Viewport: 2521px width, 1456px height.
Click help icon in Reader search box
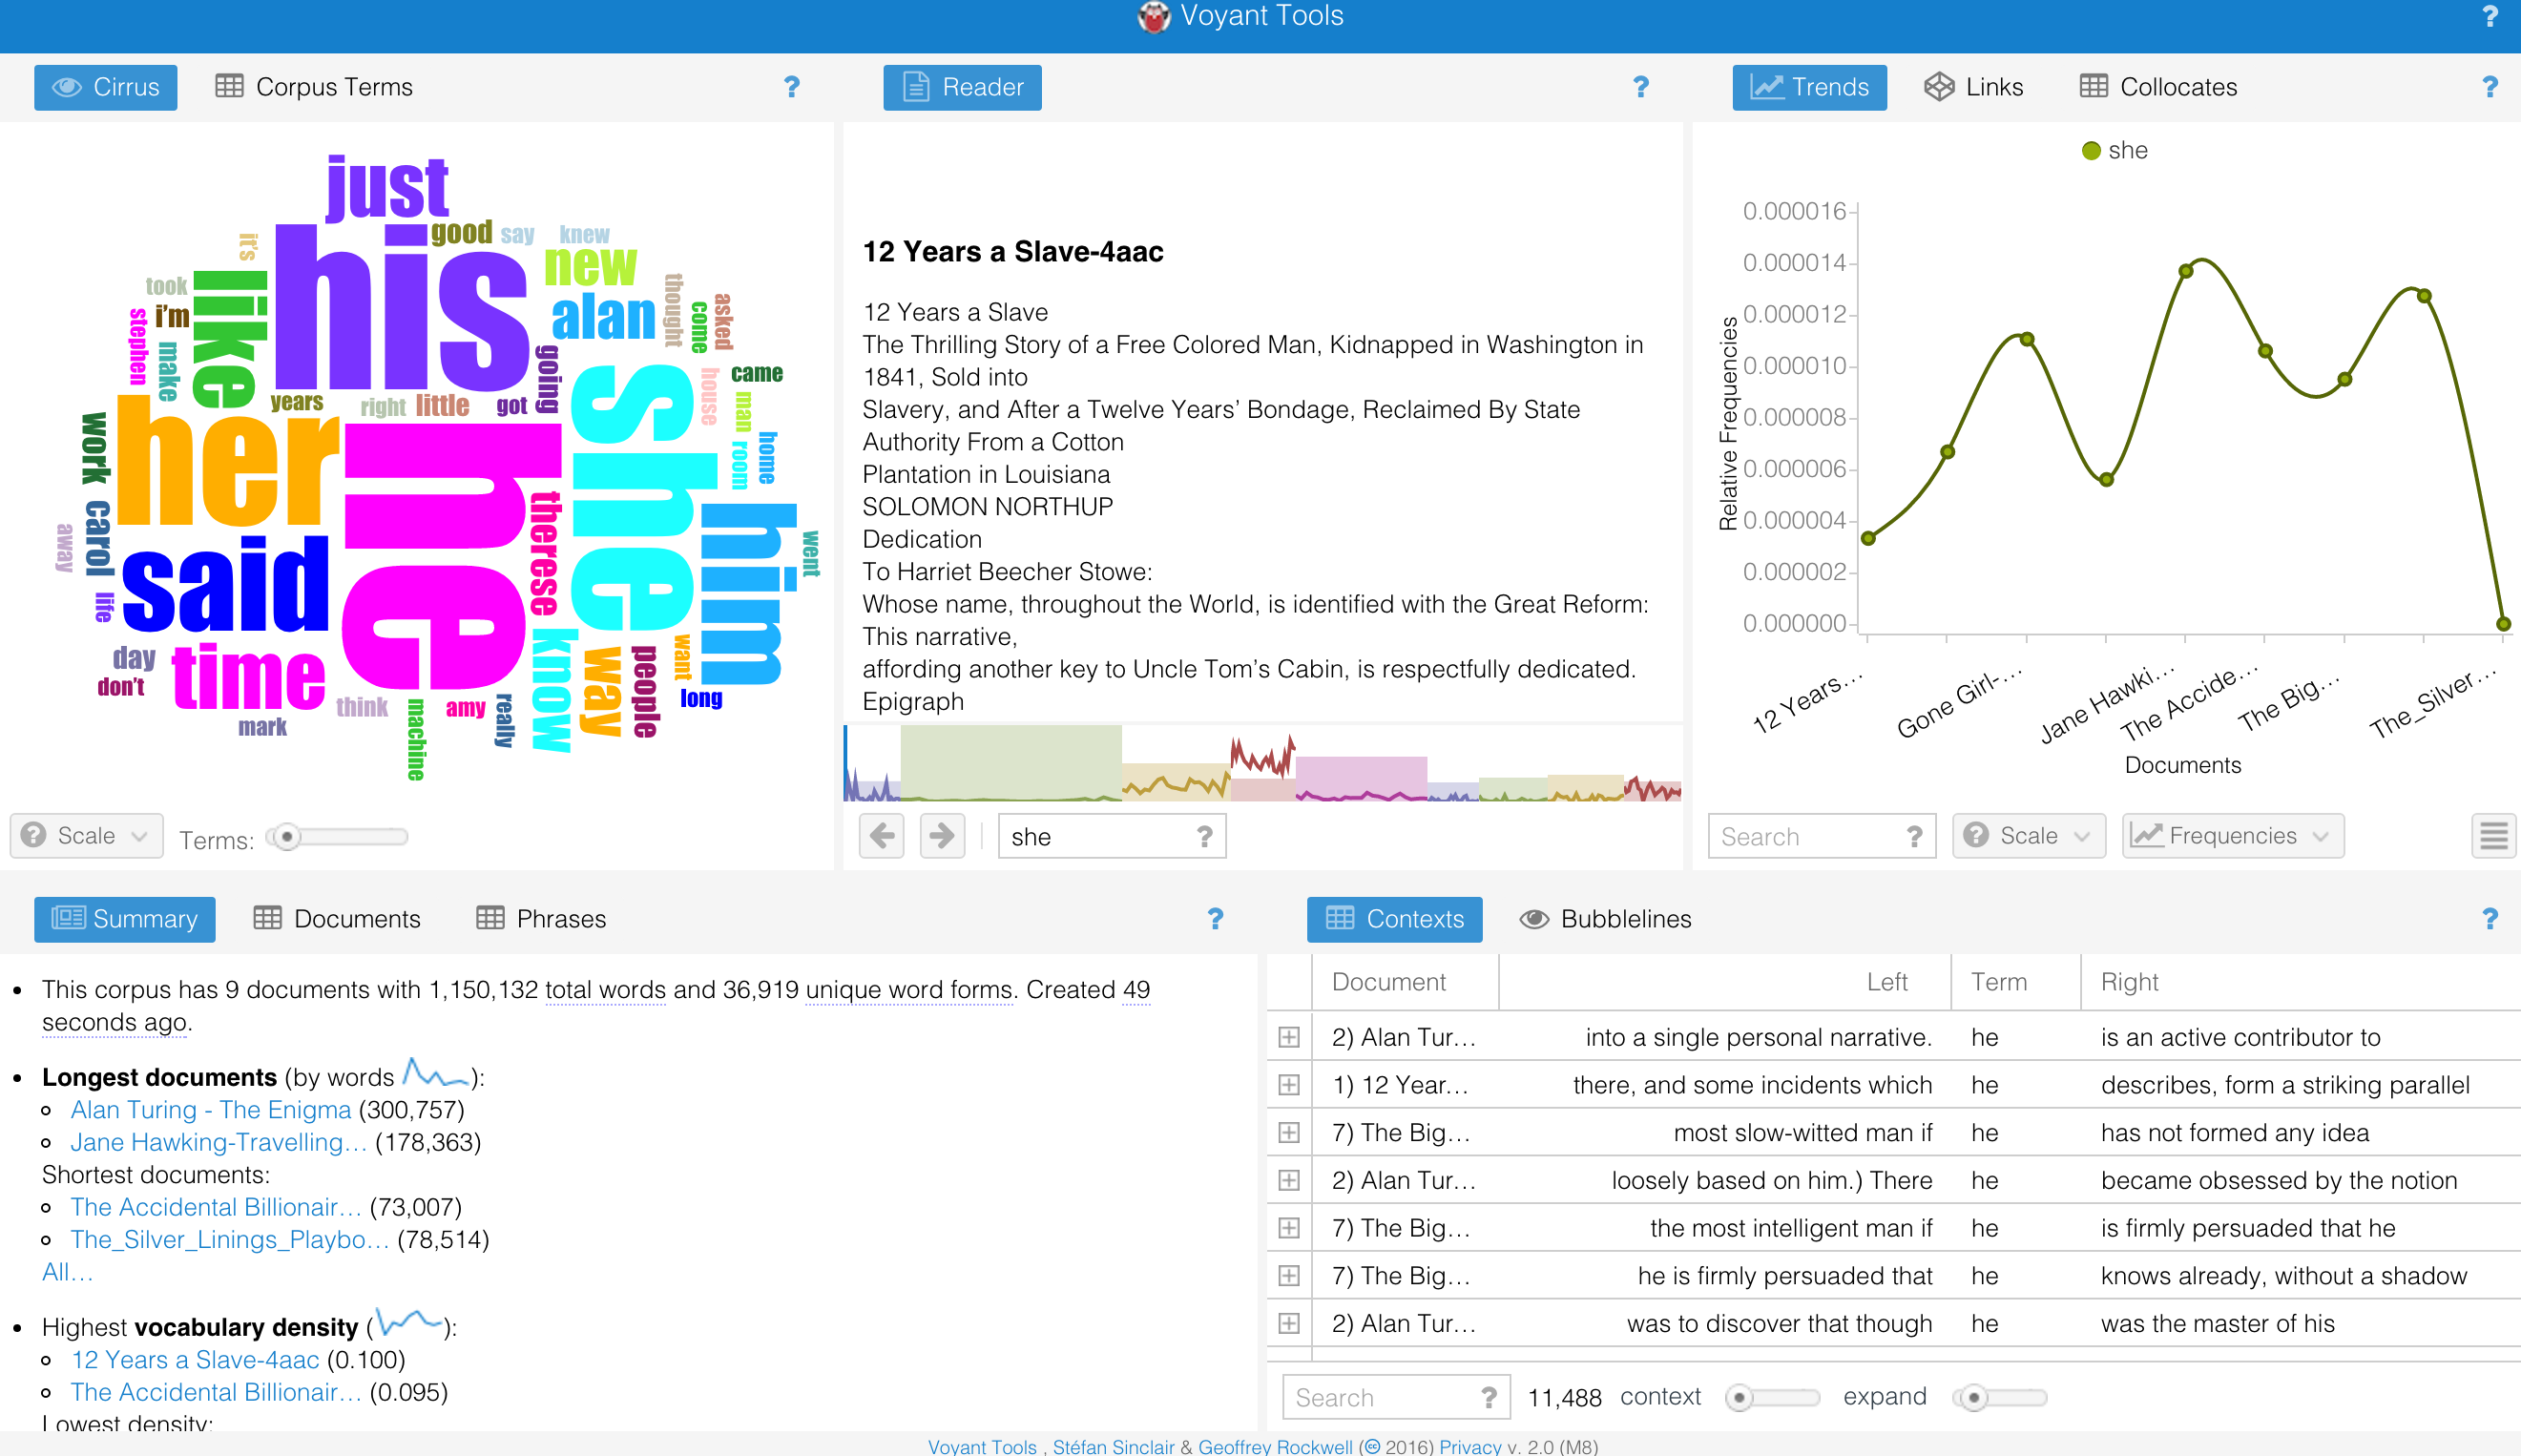click(1205, 836)
